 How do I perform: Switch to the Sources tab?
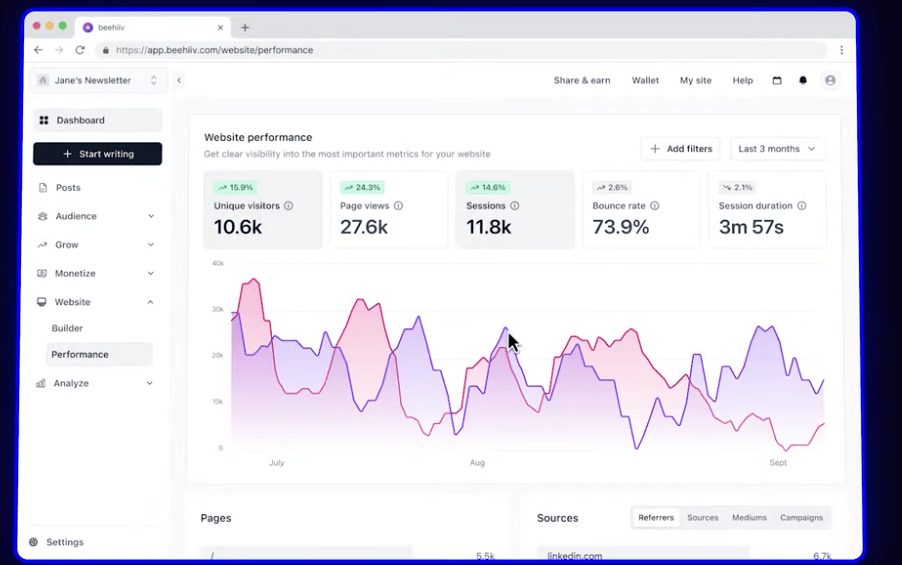coord(702,517)
